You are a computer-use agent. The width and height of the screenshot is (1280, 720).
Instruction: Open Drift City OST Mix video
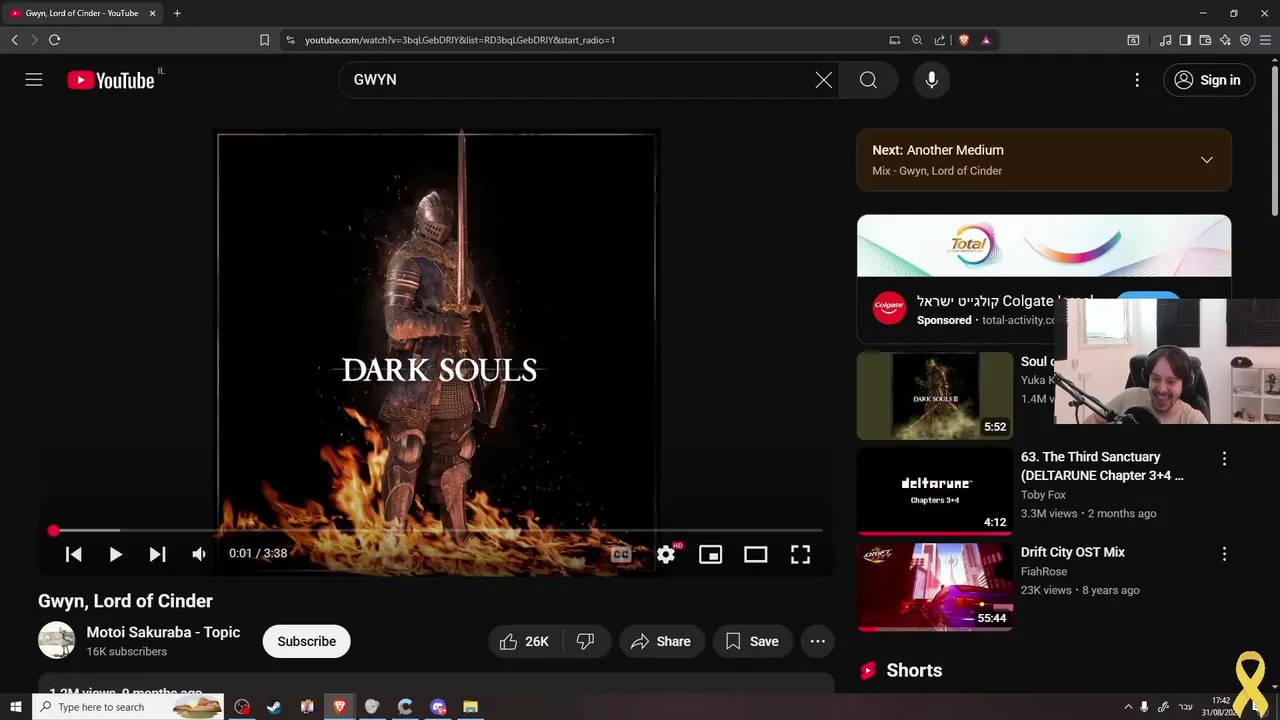pyautogui.click(x=1073, y=552)
